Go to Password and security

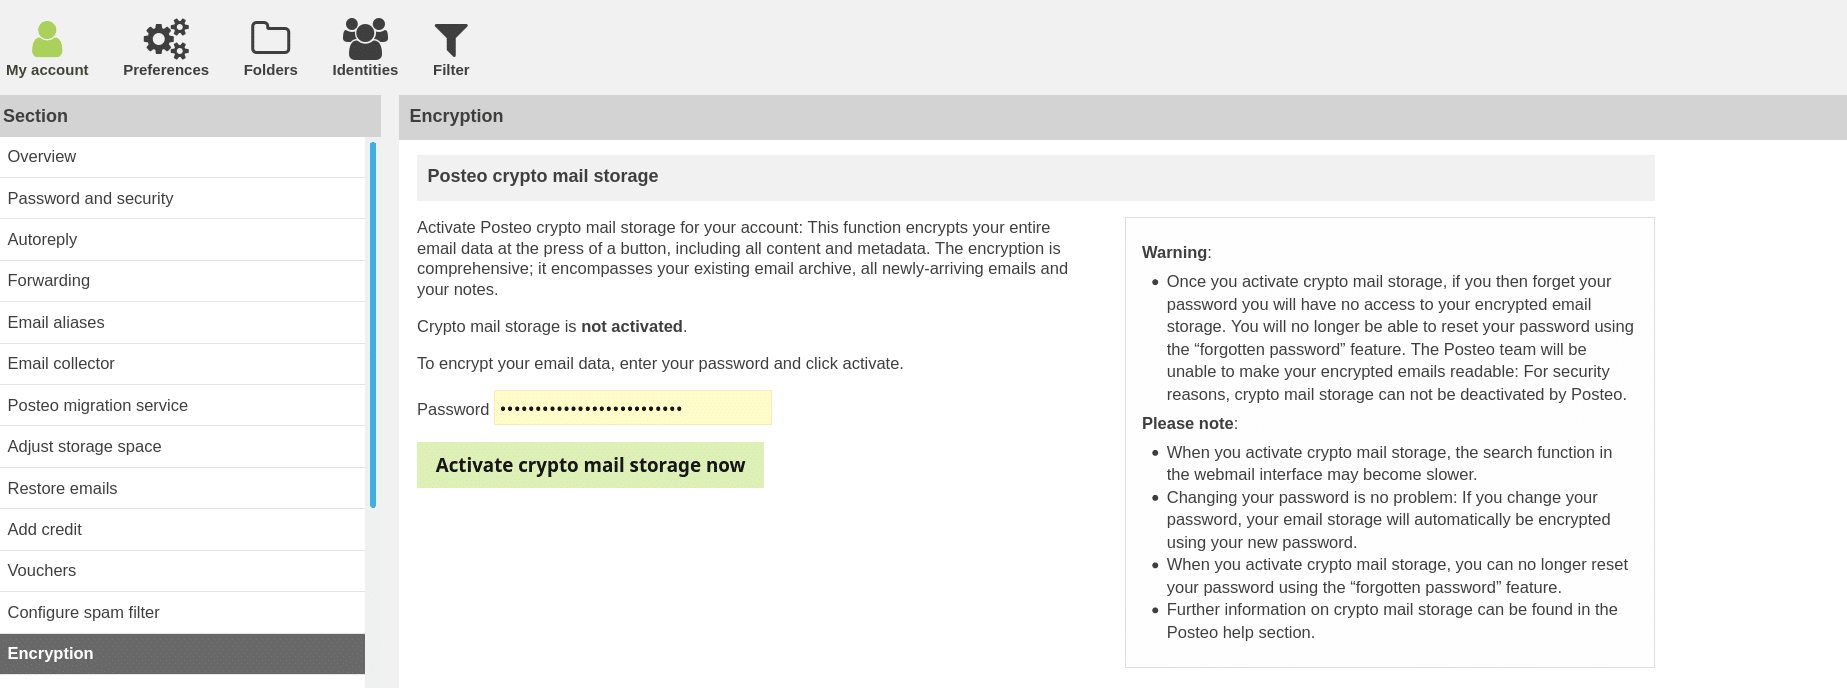click(x=90, y=199)
